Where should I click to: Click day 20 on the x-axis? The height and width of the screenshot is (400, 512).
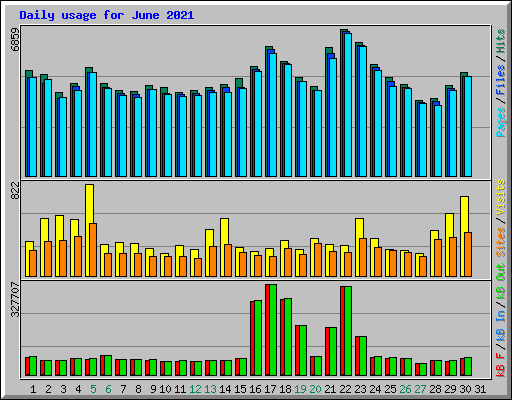(x=315, y=389)
